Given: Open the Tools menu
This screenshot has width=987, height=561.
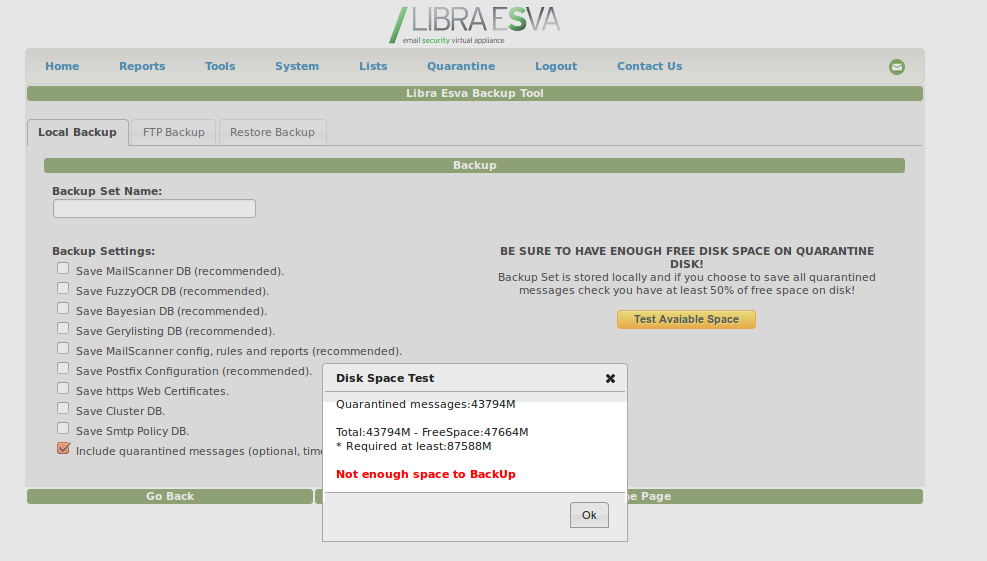Looking at the screenshot, I should (x=220, y=66).
